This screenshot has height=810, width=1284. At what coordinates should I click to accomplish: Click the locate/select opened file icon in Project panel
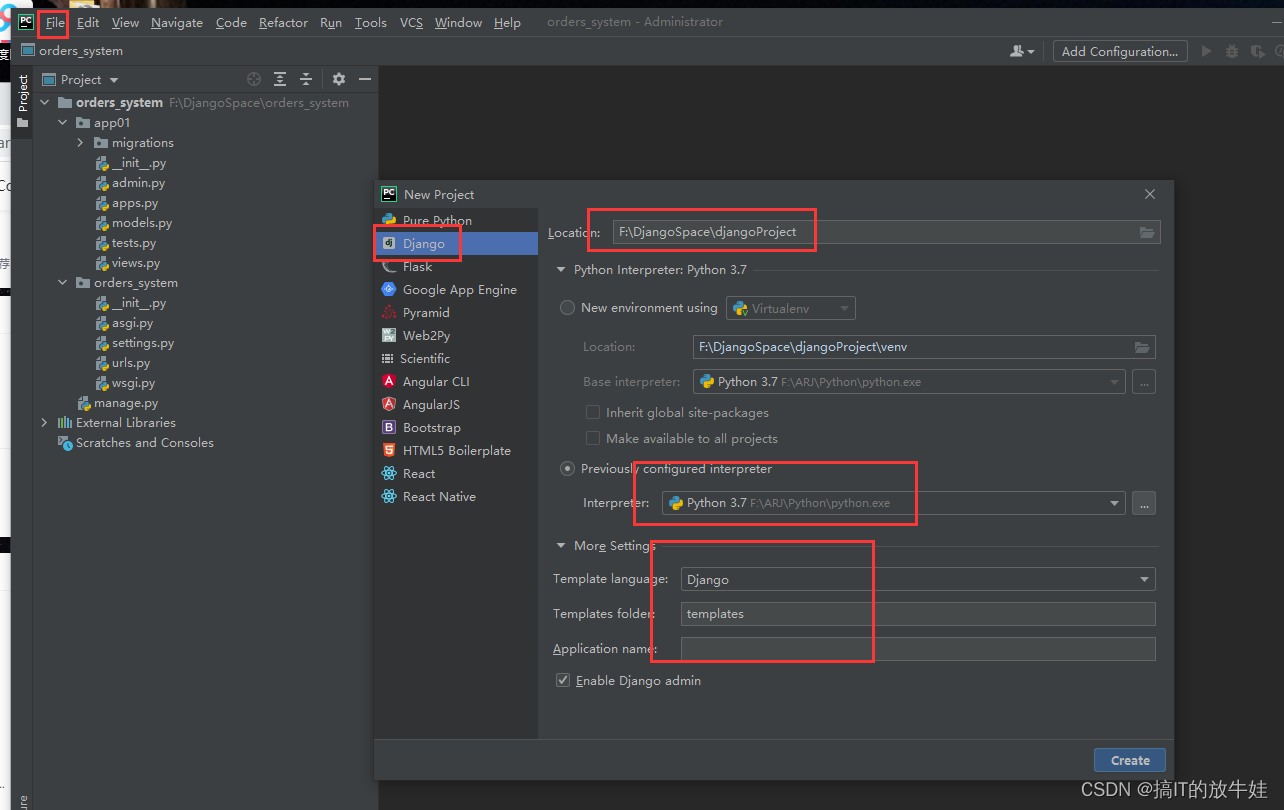coord(254,79)
